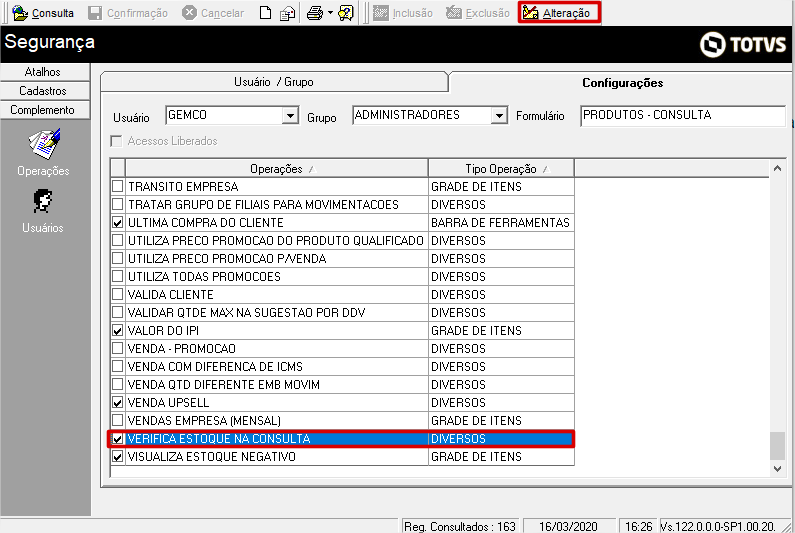Open the Operações sidebar icon
Image resolution: width=795 pixels, height=533 pixels.
click(x=44, y=152)
